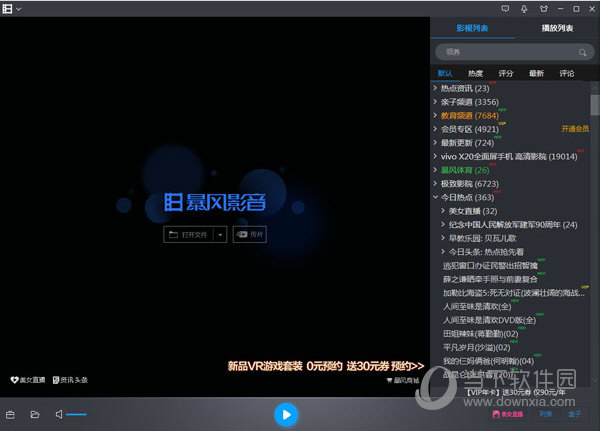Sort list by 评分
Viewport: 600px width, 431px height.
coord(506,73)
